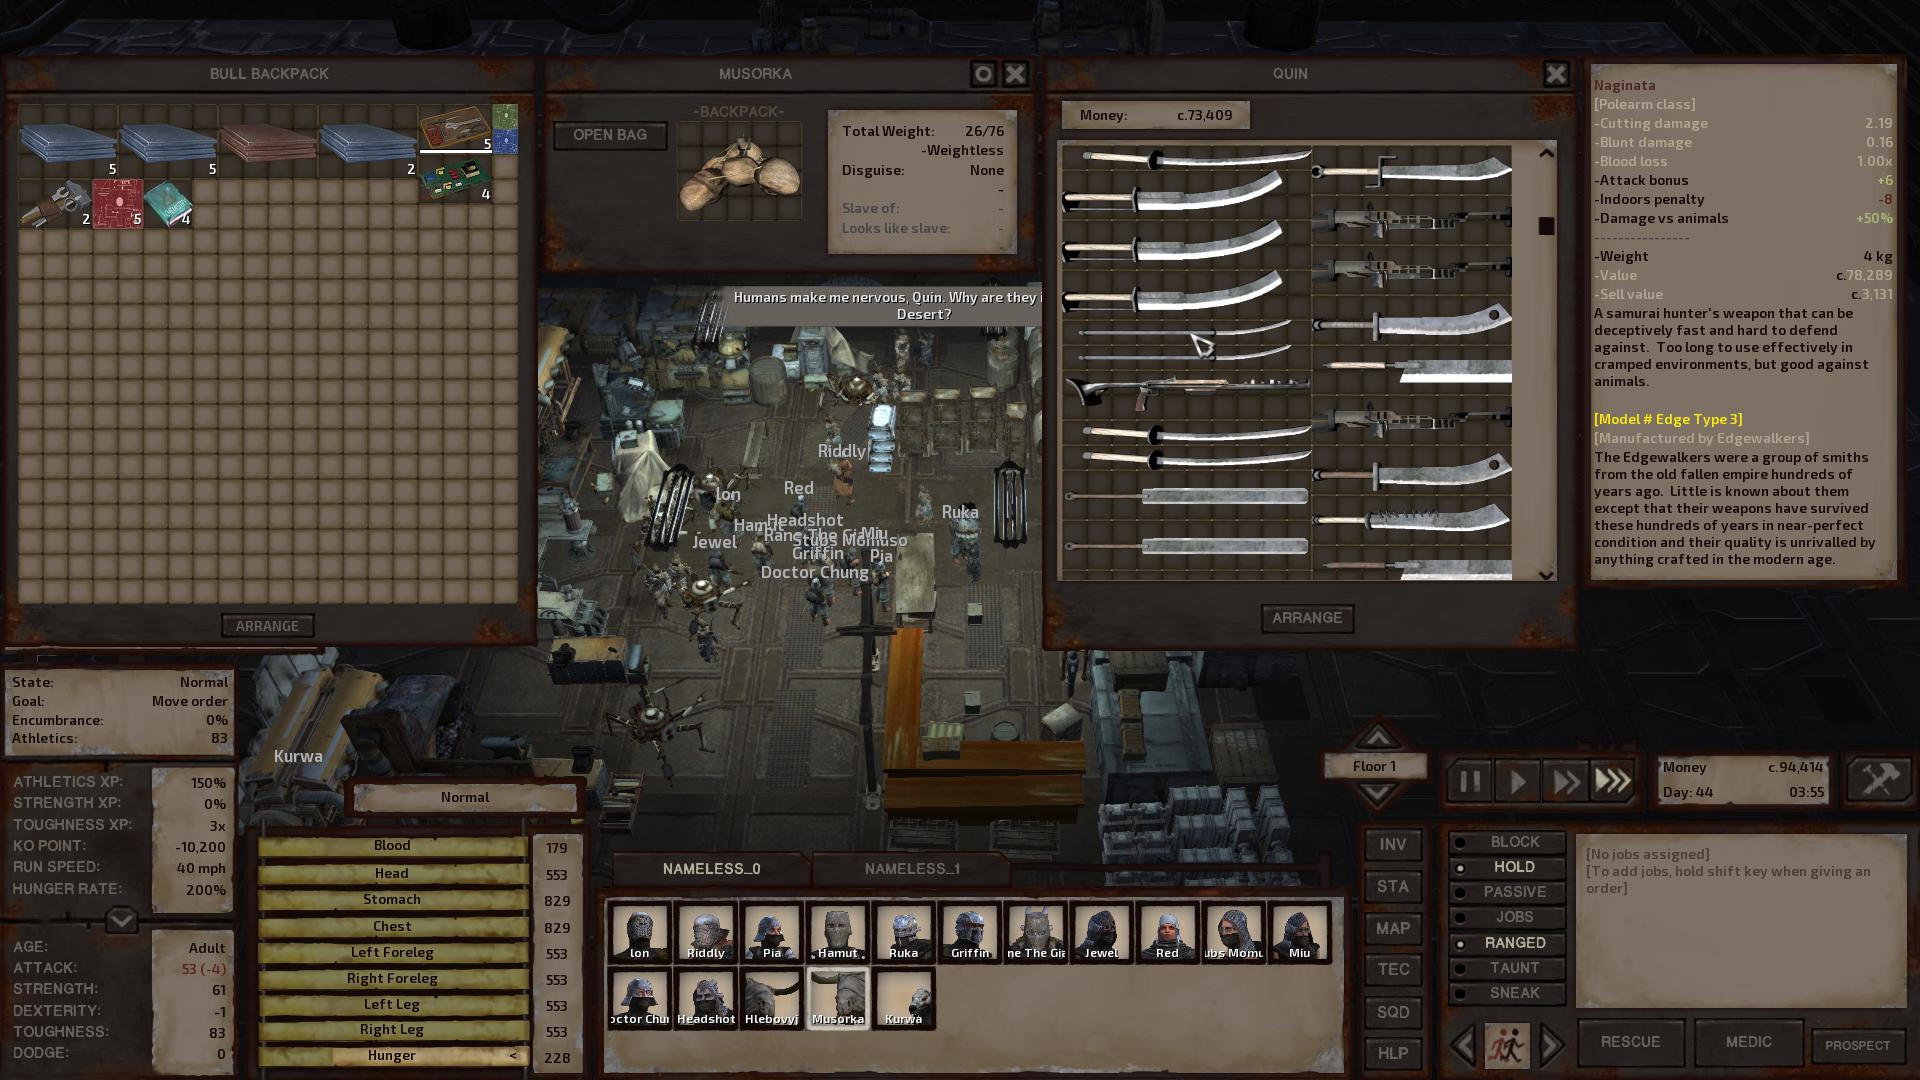Click OPEN BAG button
The image size is (1920, 1080).
click(610, 135)
